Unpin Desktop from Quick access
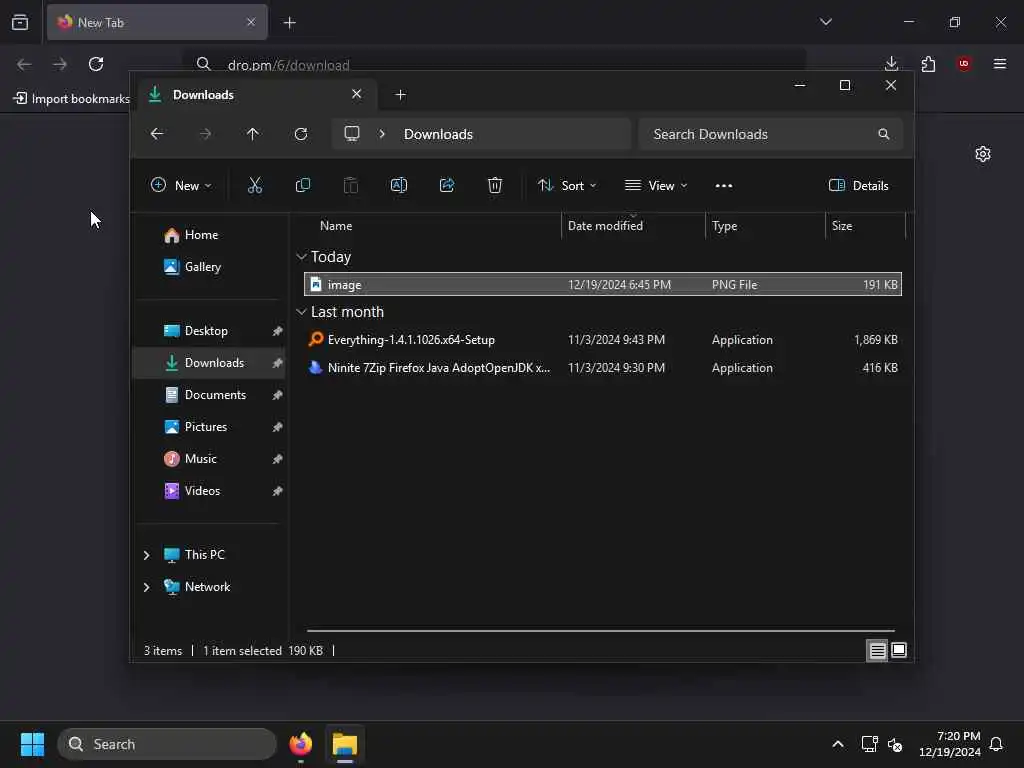The width and height of the screenshot is (1024, 768). [278, 331]
